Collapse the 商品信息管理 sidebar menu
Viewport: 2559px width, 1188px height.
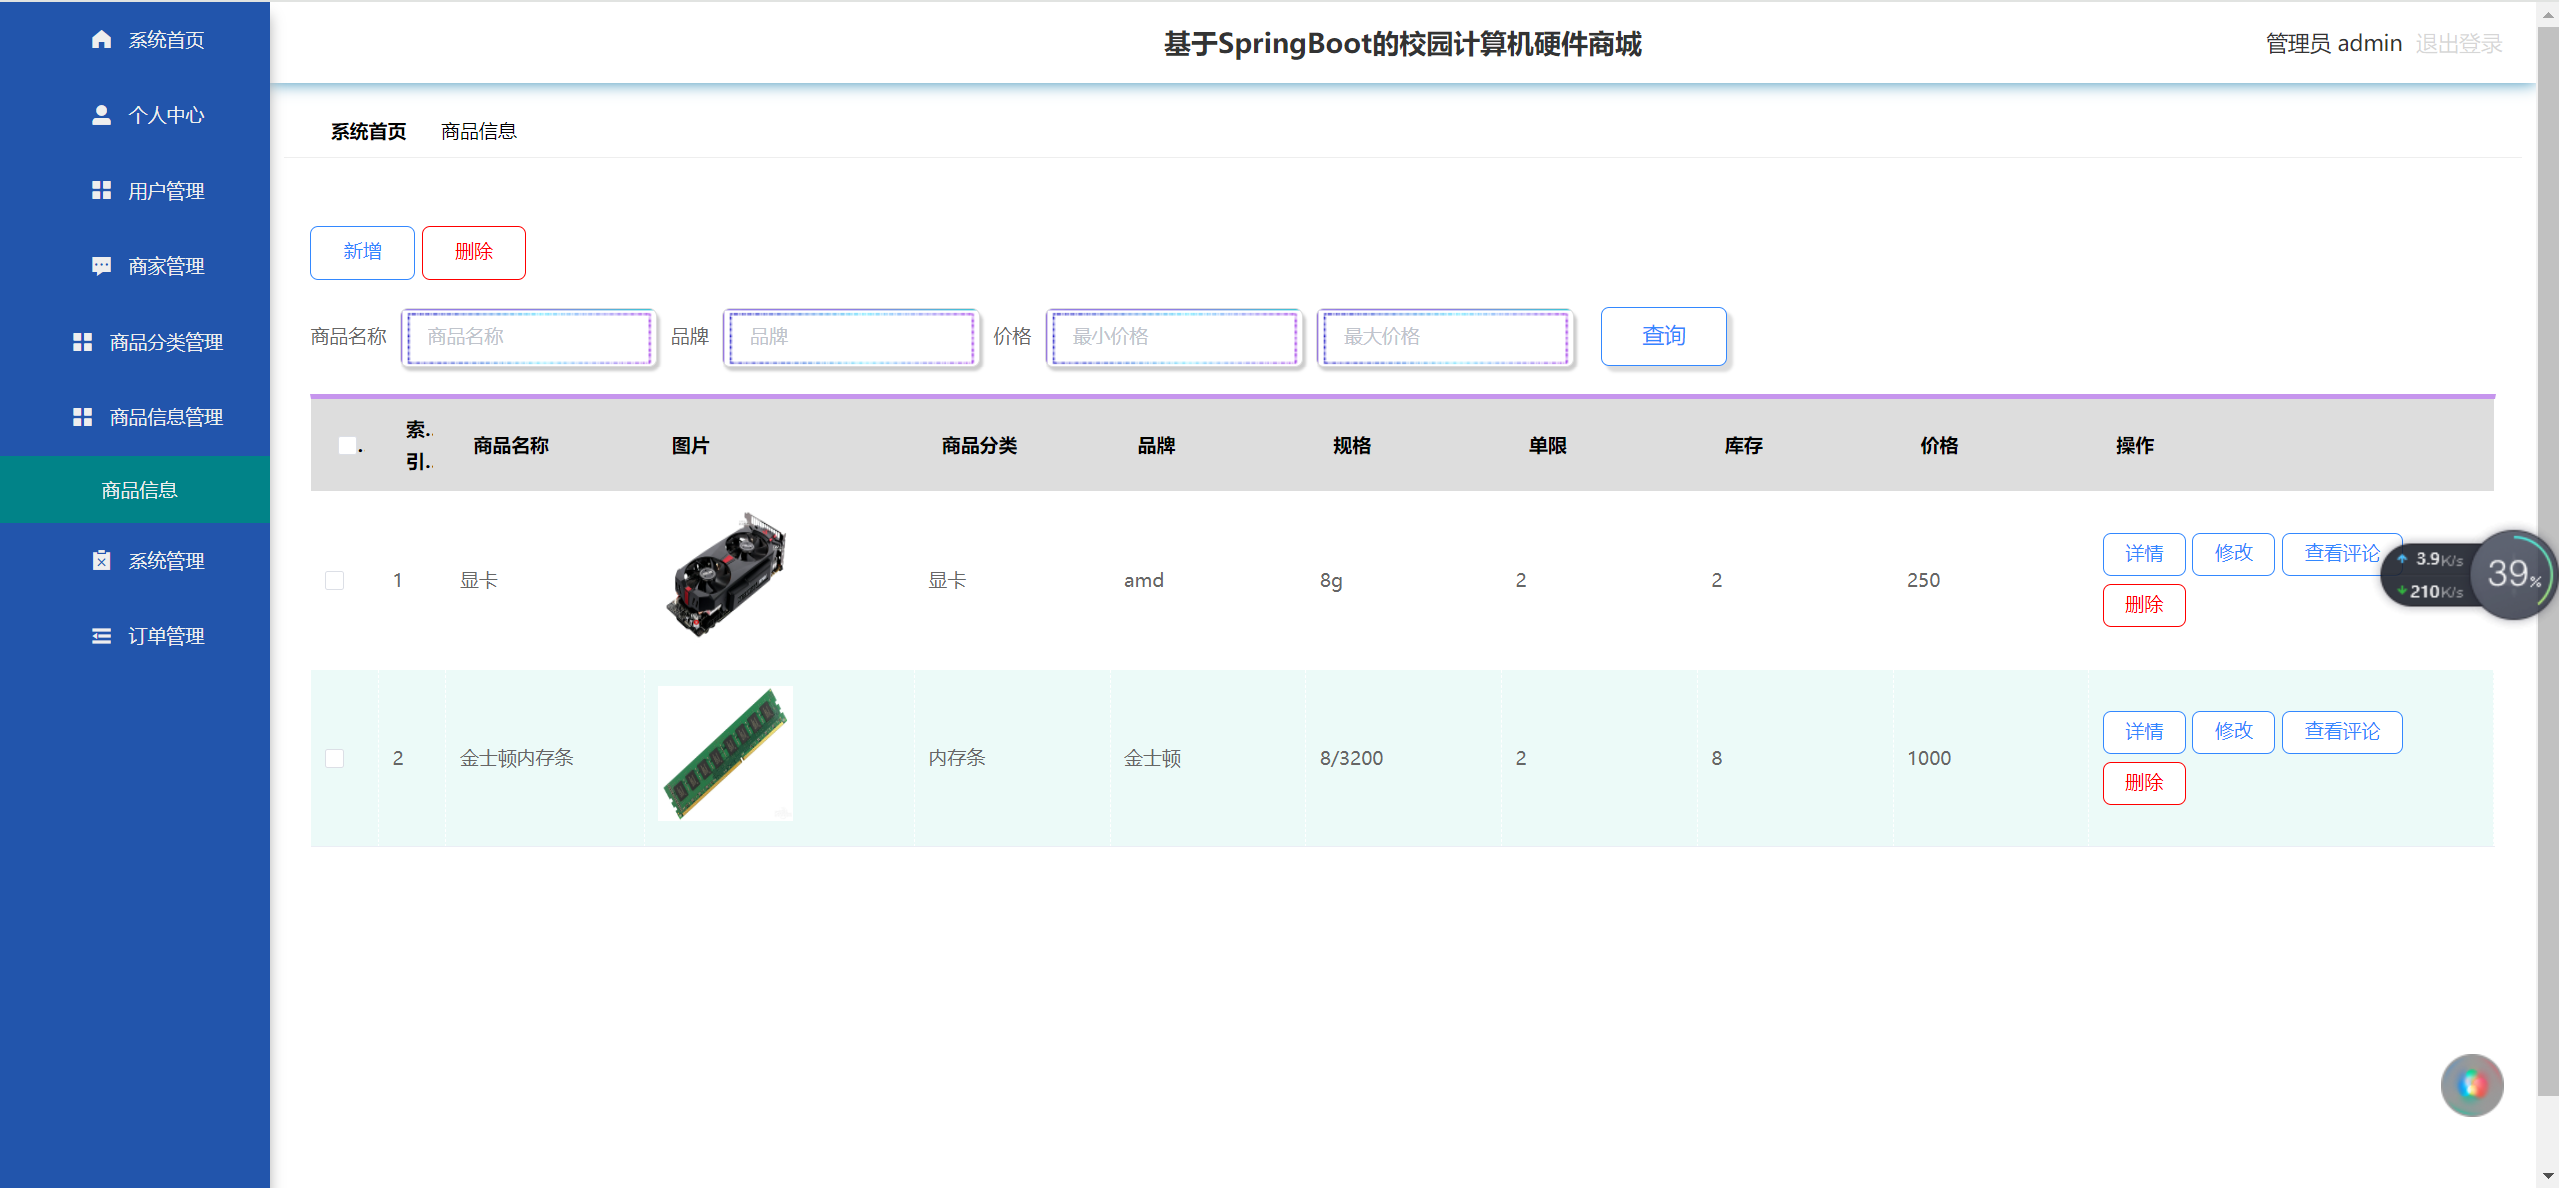pyautogui.click(x=135, y=417)
